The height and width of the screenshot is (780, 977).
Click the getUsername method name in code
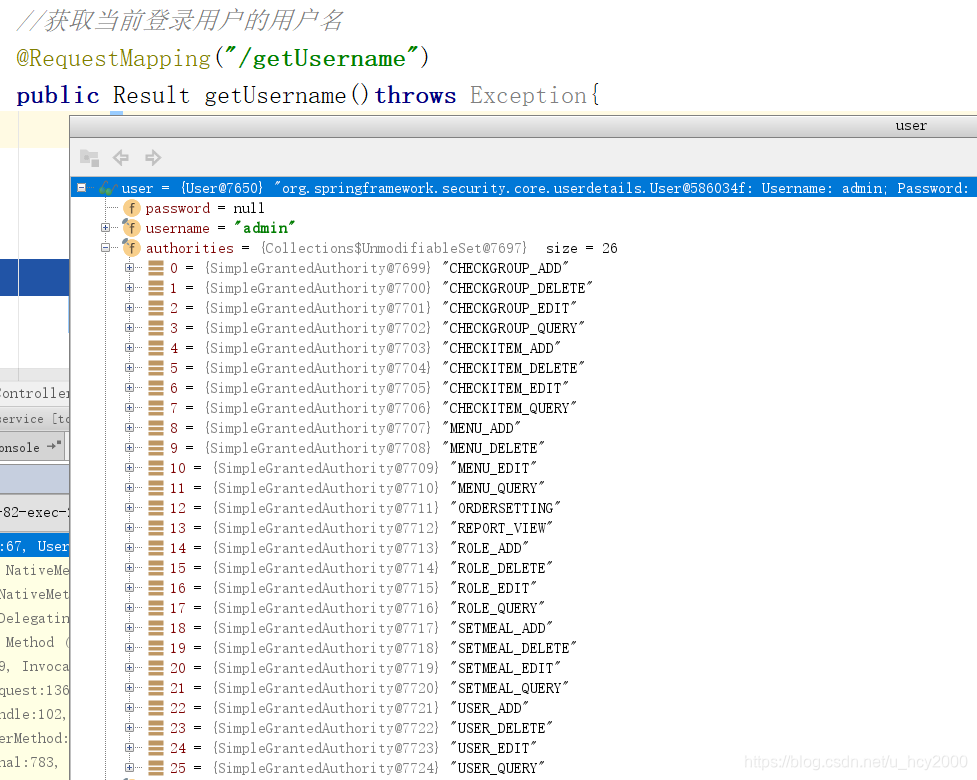(x=275, y=95)
